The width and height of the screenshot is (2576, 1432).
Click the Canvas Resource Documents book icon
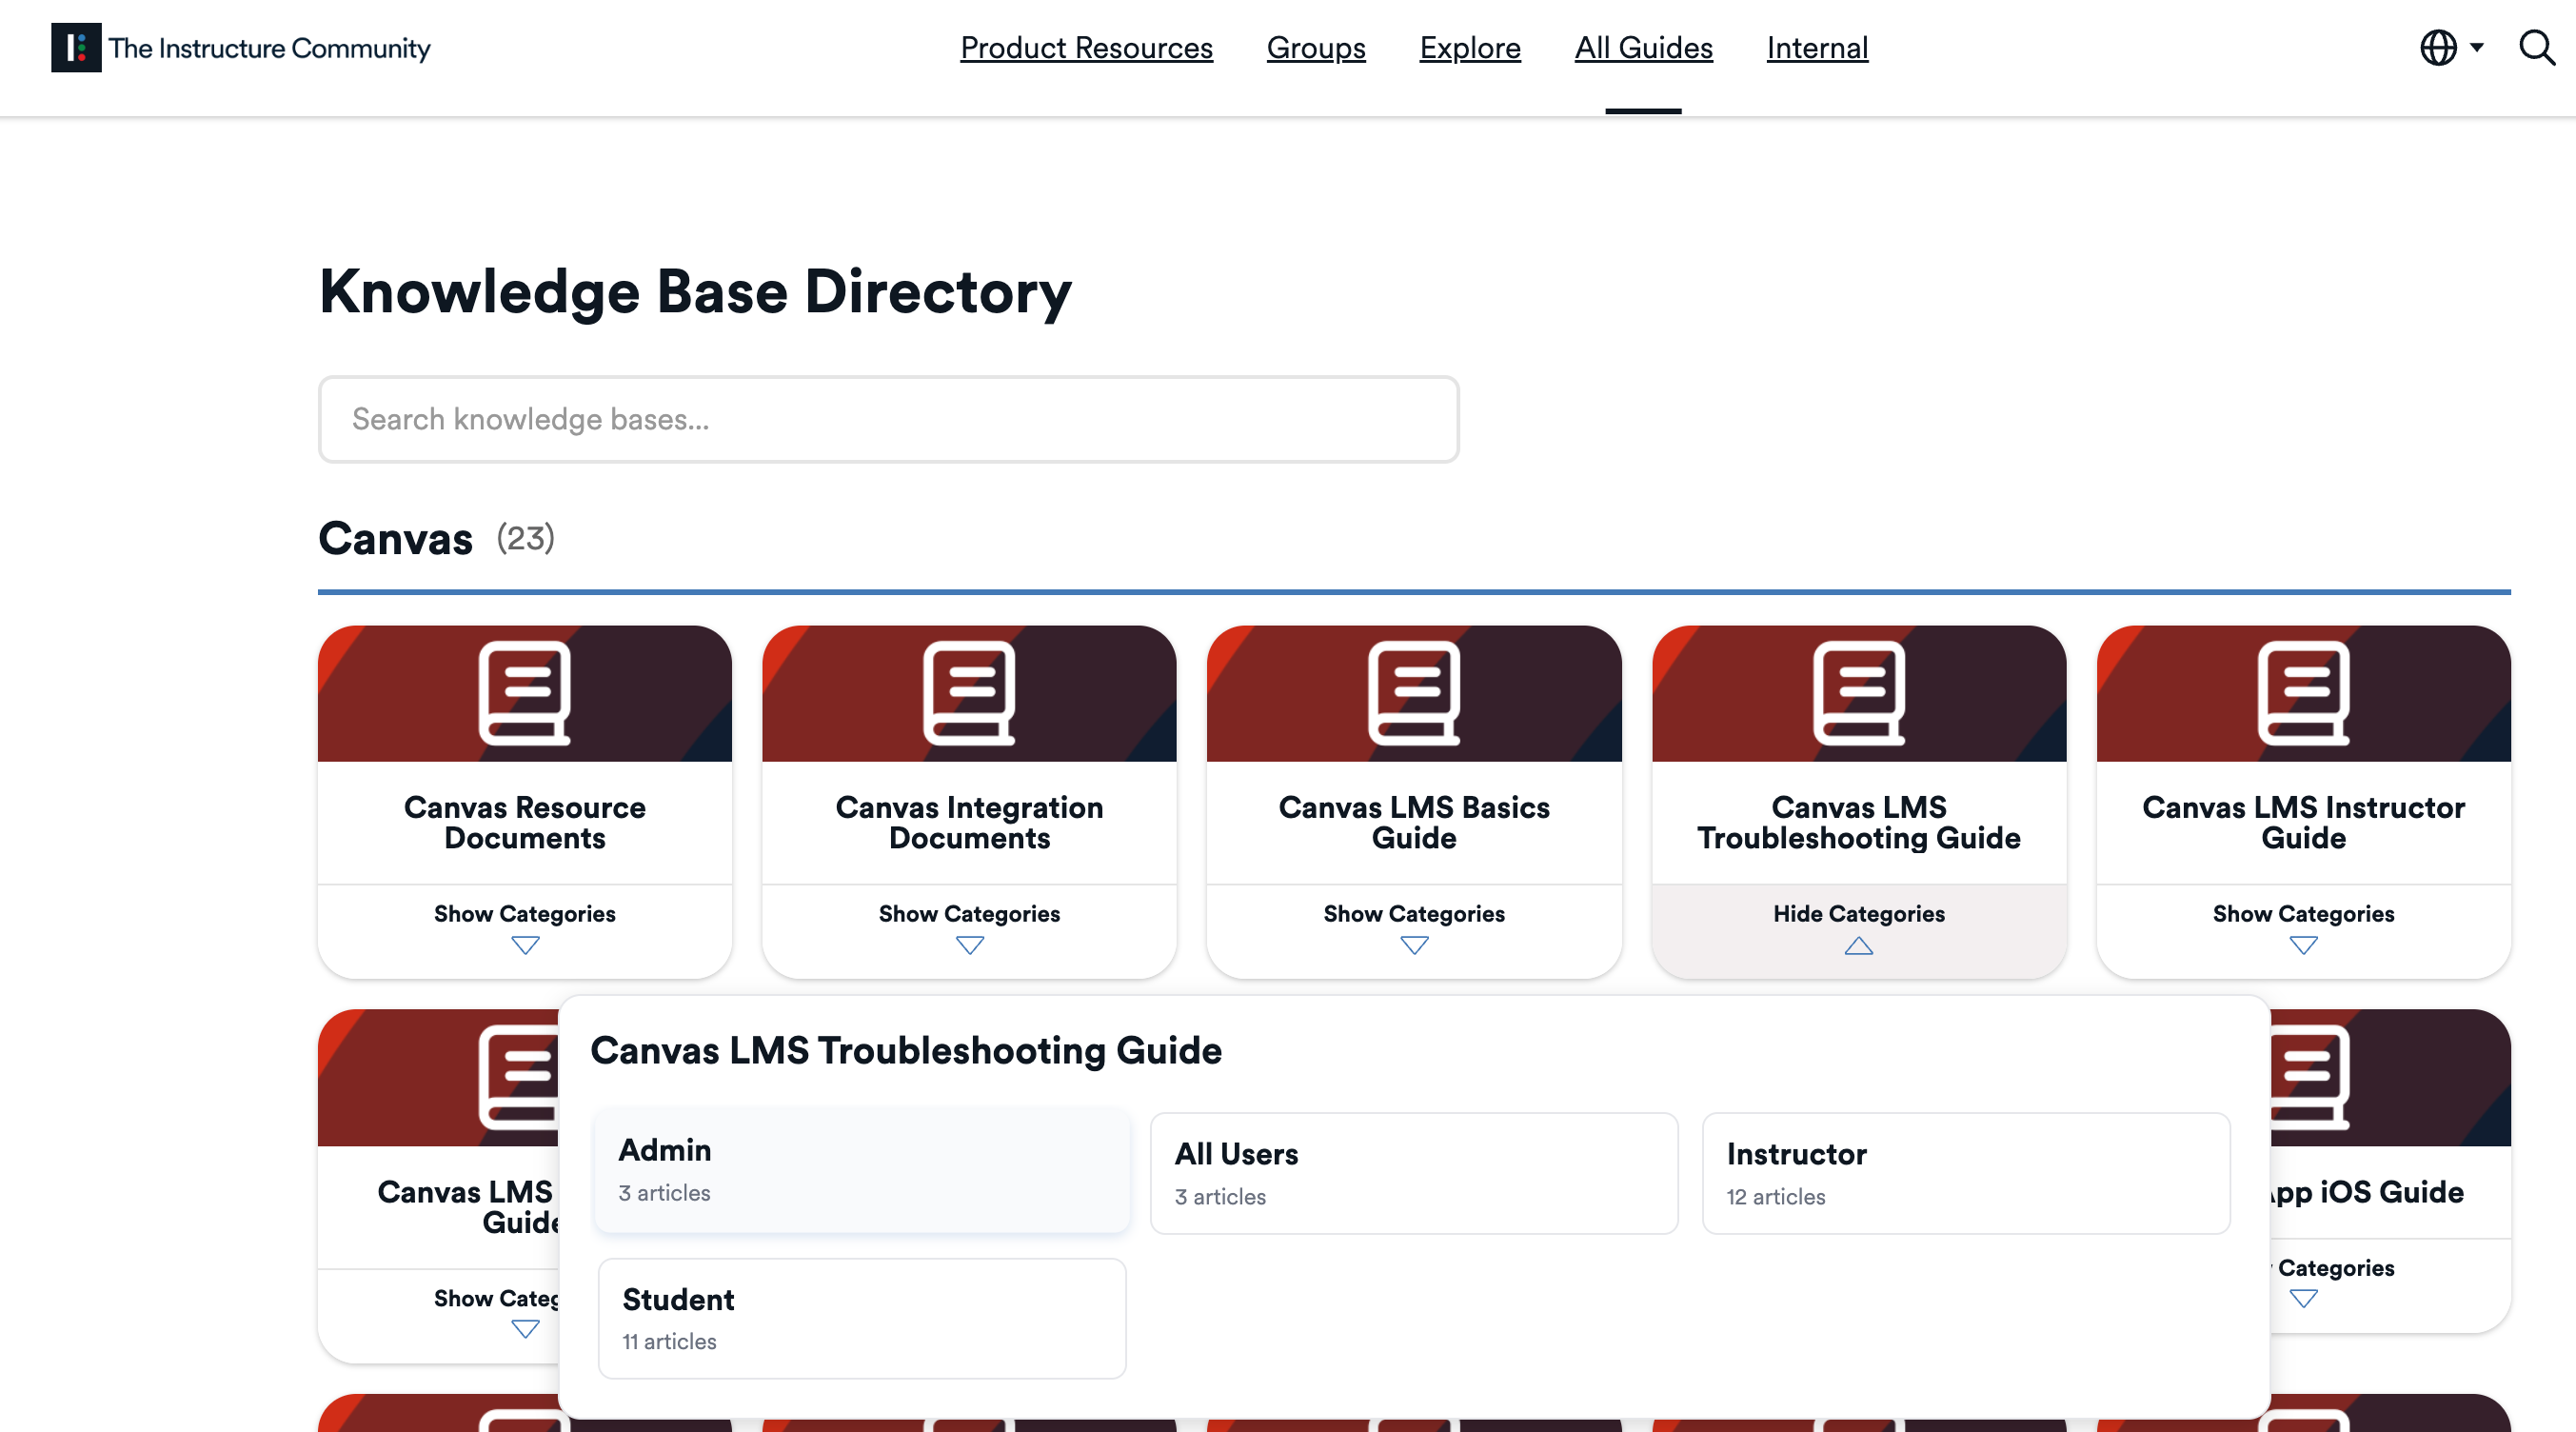(524, 693)
